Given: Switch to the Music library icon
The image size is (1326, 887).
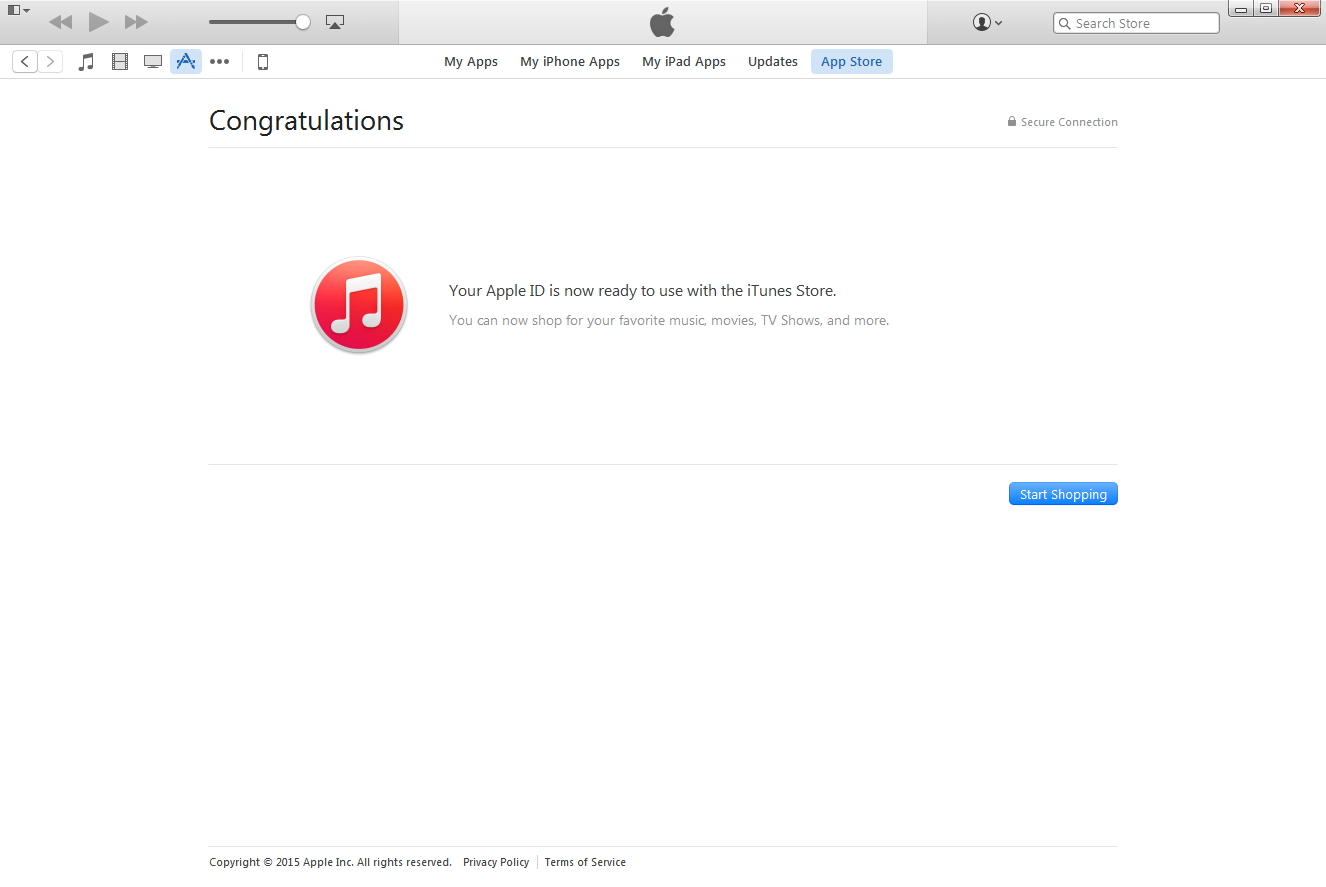Looking at the screenshot, I should pyautogui.click(x=87, y=62).
